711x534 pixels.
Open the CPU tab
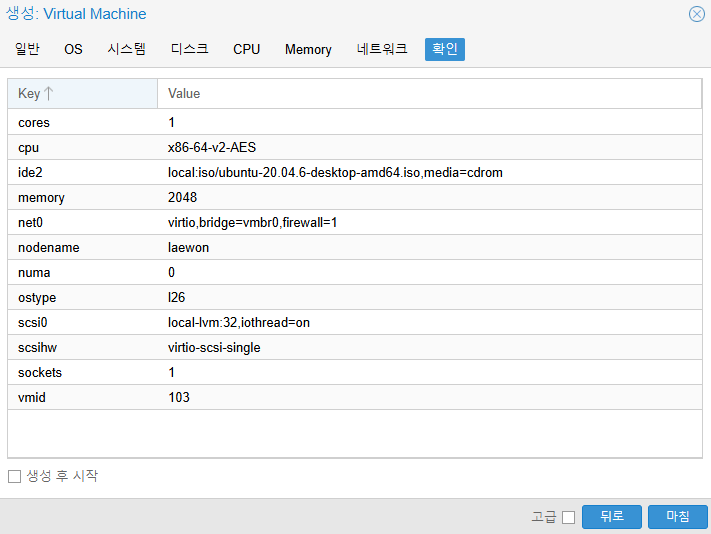coord(247,49)
